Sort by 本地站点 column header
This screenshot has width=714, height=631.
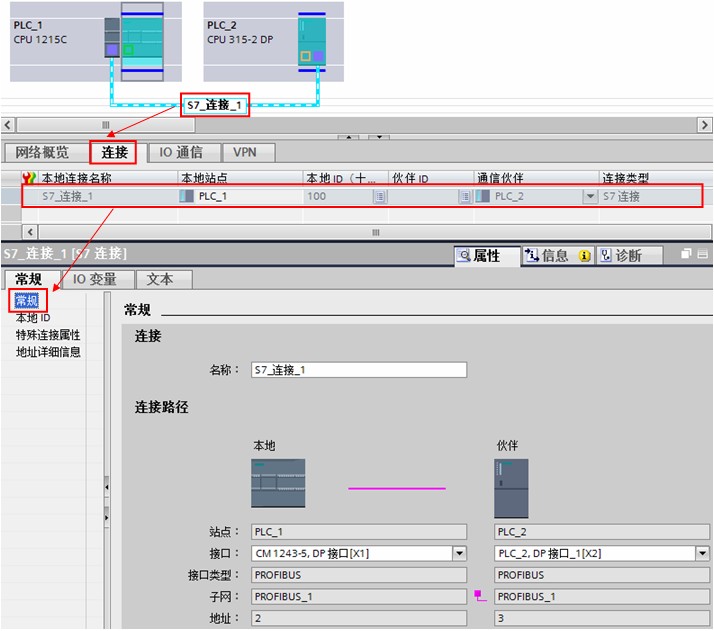(x=204, y=178)
